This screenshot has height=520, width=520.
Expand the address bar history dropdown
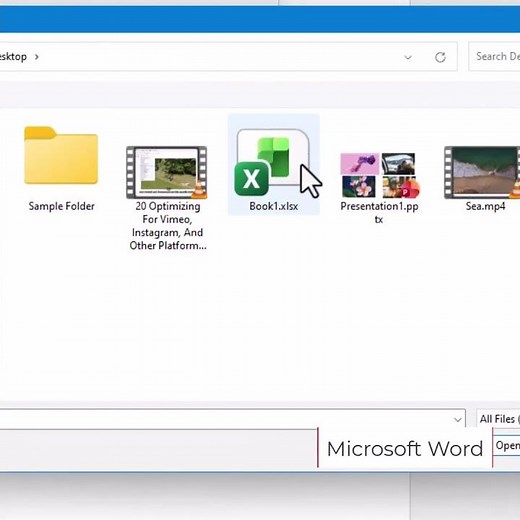(x=408, y=57)
